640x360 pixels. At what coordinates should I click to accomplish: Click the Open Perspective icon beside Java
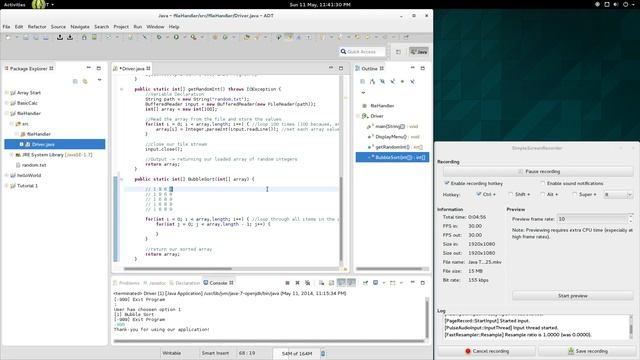[398, 51]
